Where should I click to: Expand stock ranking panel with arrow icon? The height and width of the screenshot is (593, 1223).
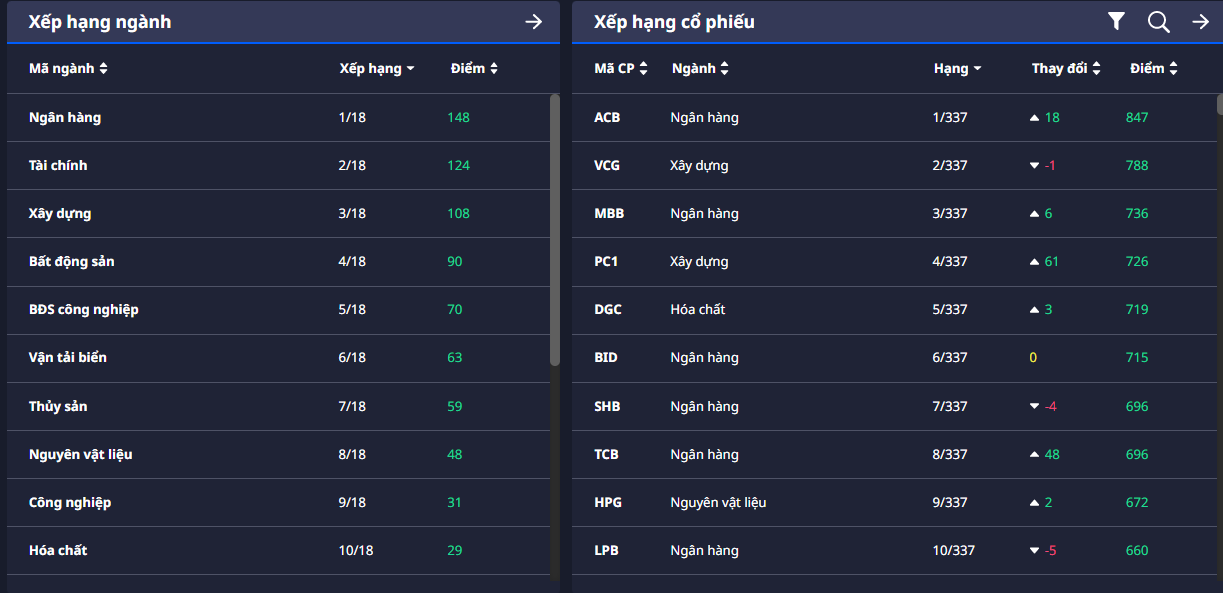(1200, 21)
